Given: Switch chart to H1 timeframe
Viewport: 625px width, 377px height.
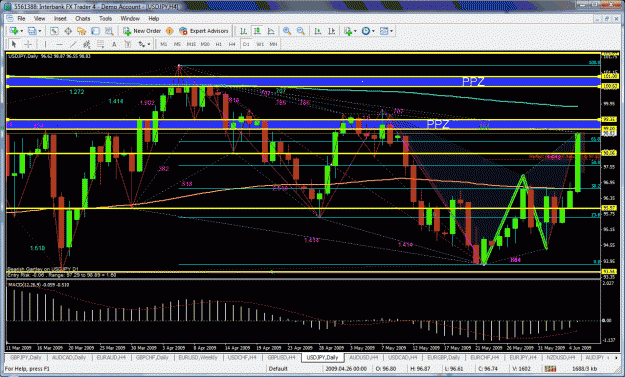Looking at the screenshot, I should pyautogui.click(x=219, y=44).
